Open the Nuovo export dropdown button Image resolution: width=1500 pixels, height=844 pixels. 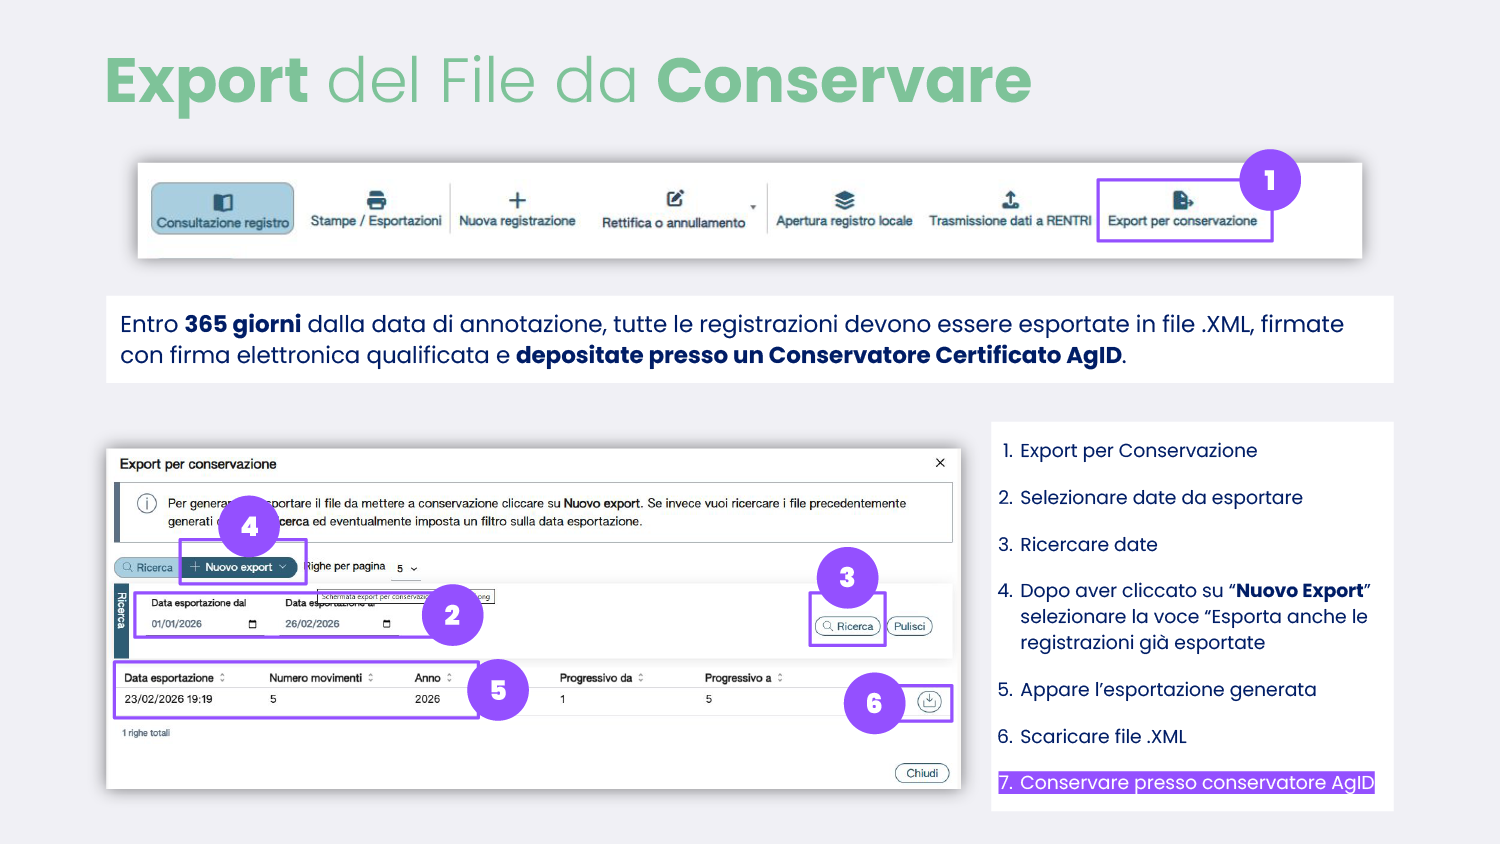(x=240, y=567)
